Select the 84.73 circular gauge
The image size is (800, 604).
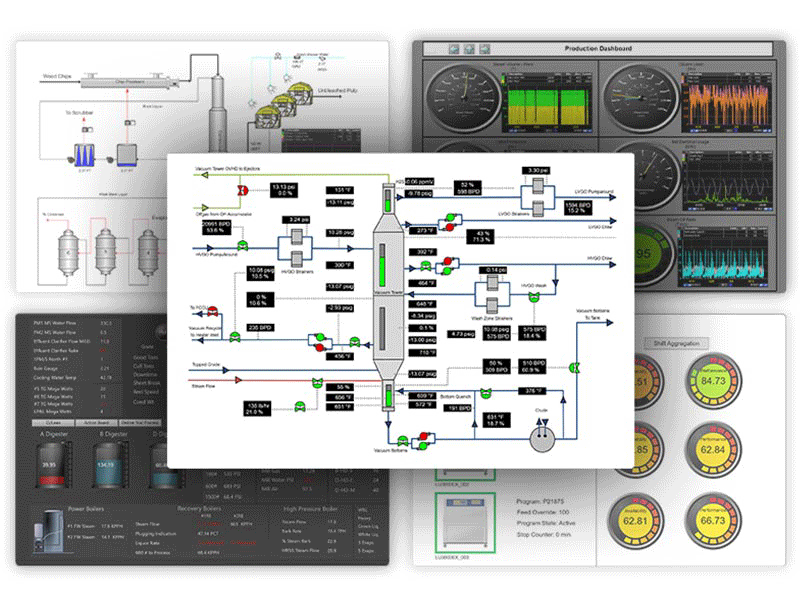click(x=713, y=380)
